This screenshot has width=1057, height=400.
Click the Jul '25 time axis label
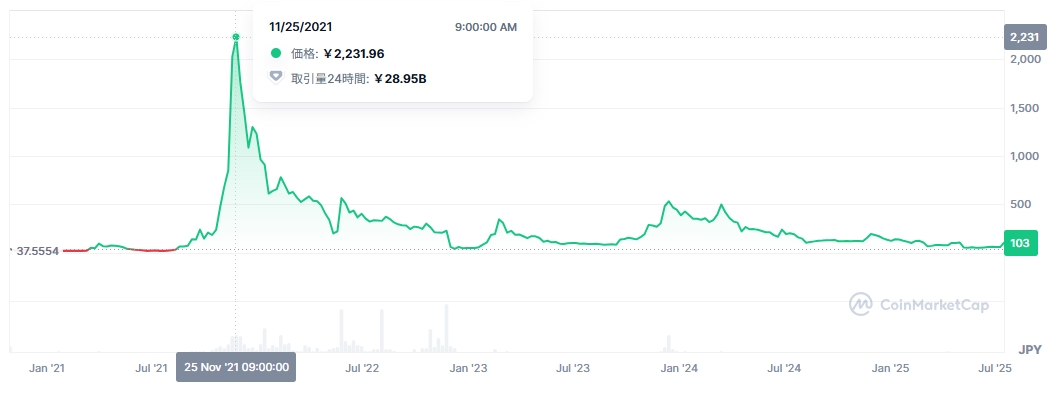[995, 368]
